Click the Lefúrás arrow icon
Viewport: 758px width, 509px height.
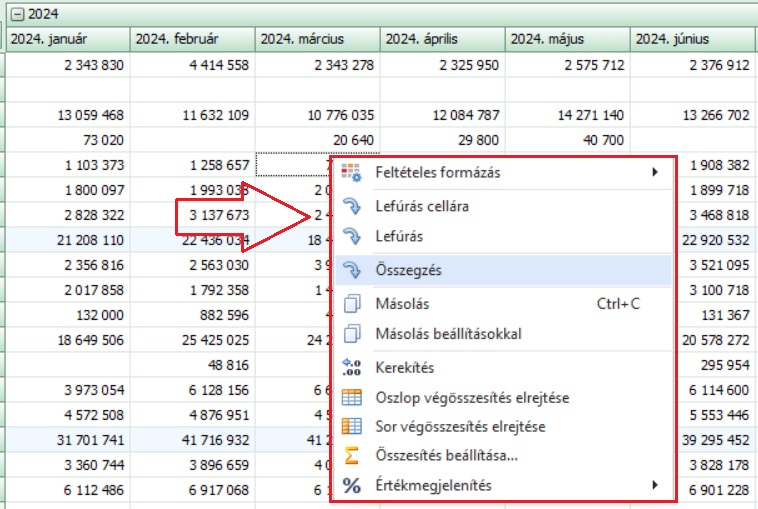click(x=351, y=236)
